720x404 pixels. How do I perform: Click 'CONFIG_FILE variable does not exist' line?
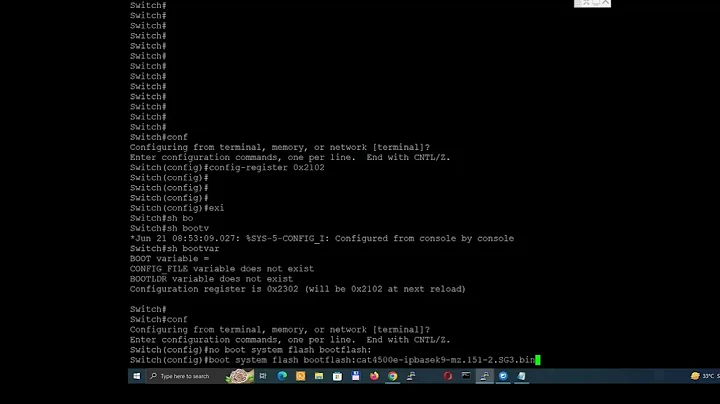(222, 269)
